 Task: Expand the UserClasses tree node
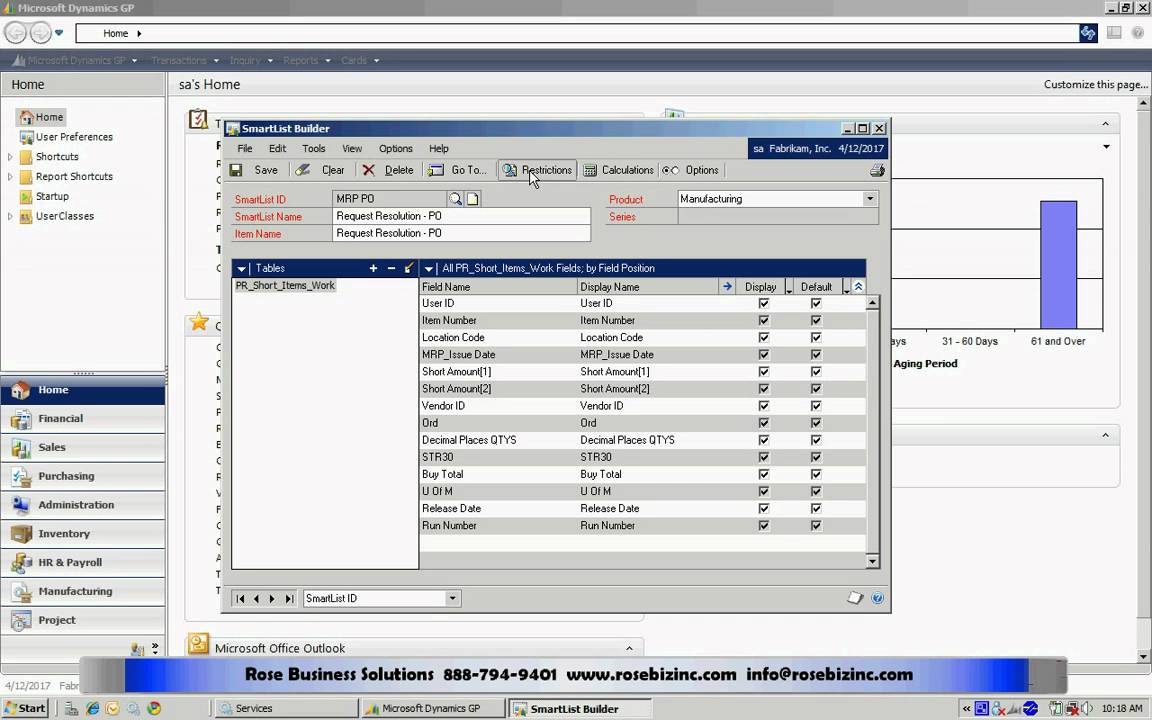coord(10,216)
